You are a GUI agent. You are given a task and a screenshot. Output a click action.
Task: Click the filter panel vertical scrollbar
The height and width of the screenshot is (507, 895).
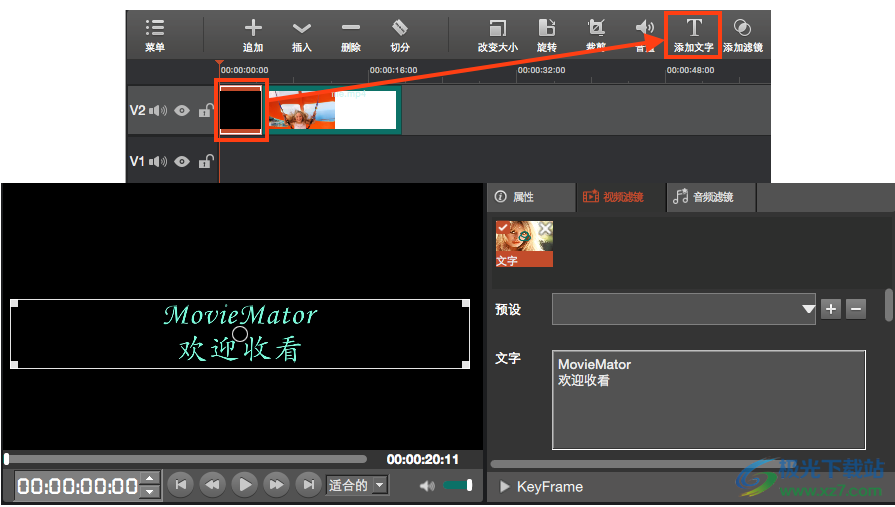click(x=889, y=305)
